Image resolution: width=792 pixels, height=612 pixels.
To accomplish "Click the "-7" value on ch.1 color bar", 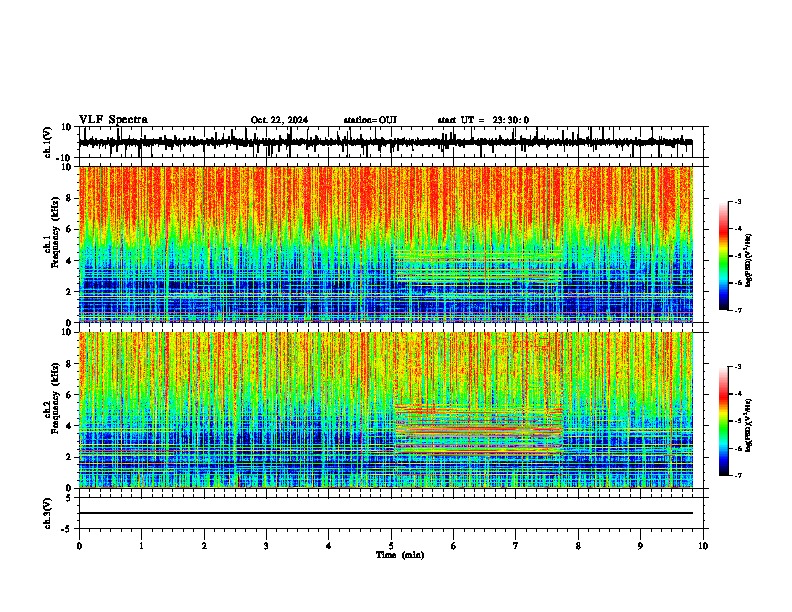I will (x=737, y=310).
